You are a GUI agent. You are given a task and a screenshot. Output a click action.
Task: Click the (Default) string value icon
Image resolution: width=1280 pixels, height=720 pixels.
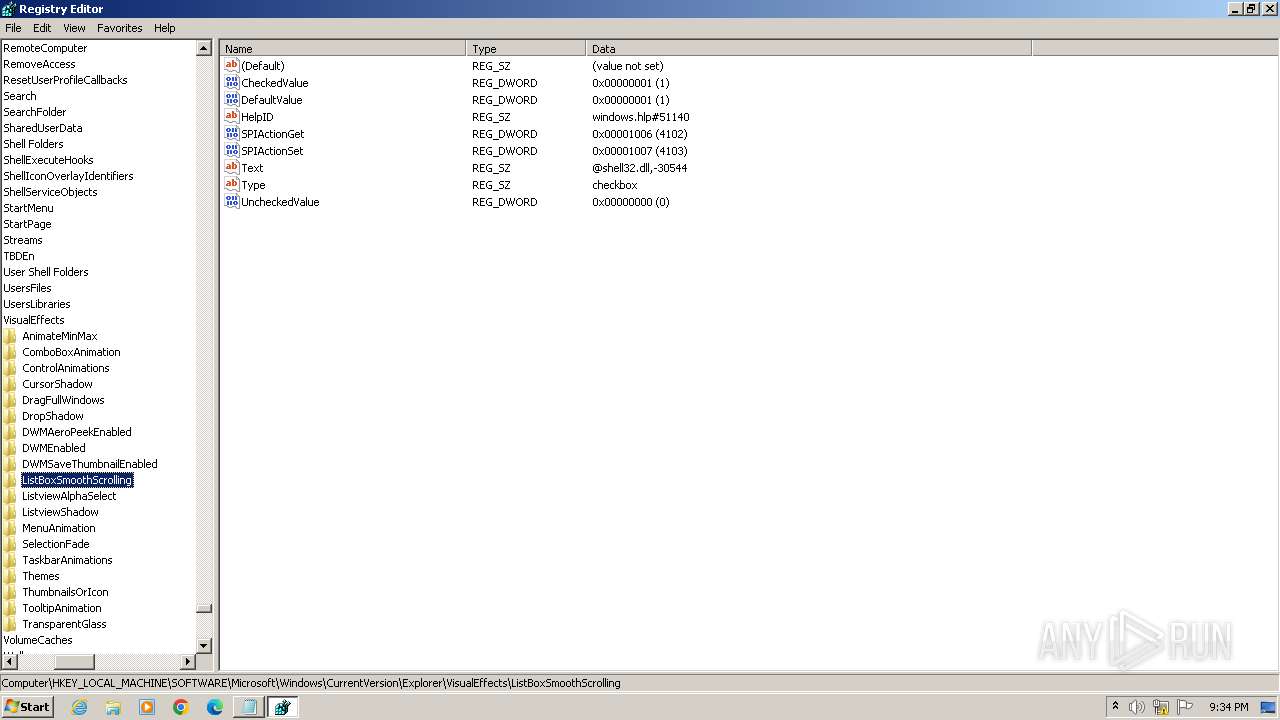[x=232, y=66]
